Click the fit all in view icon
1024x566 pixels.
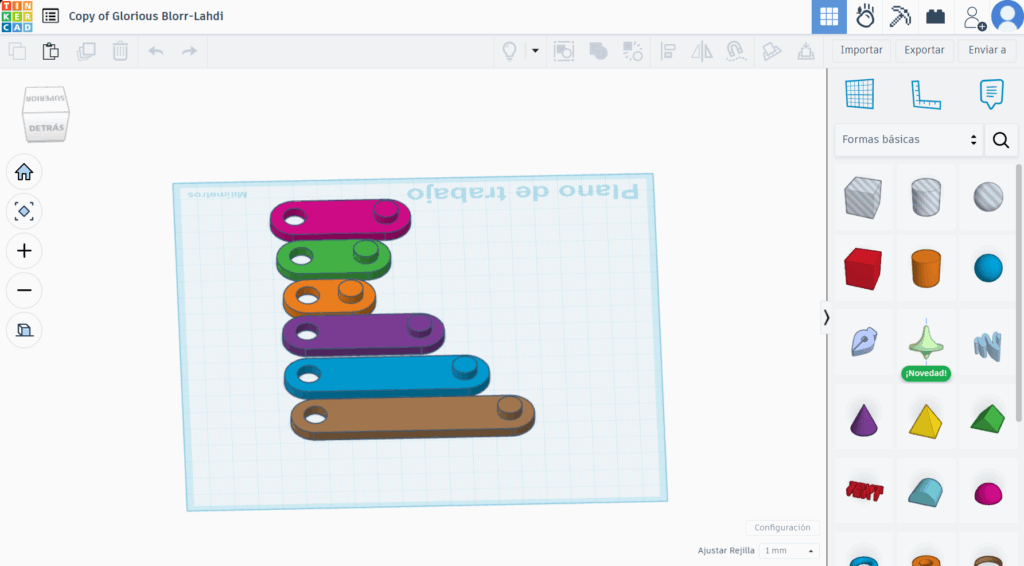pos(24,211)
